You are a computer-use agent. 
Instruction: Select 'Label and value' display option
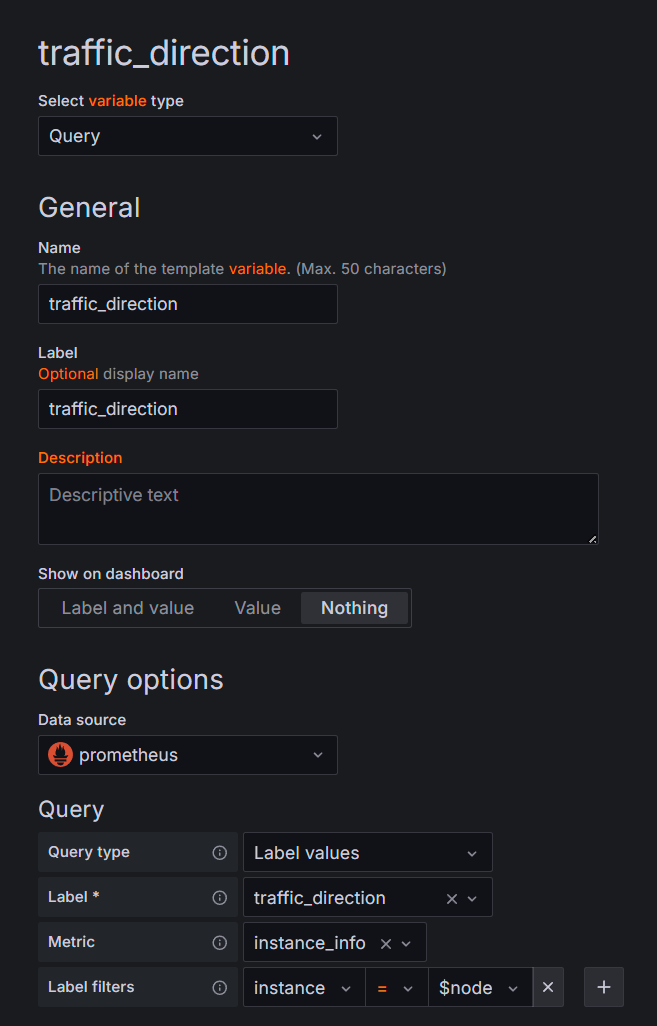coord(128,608)
